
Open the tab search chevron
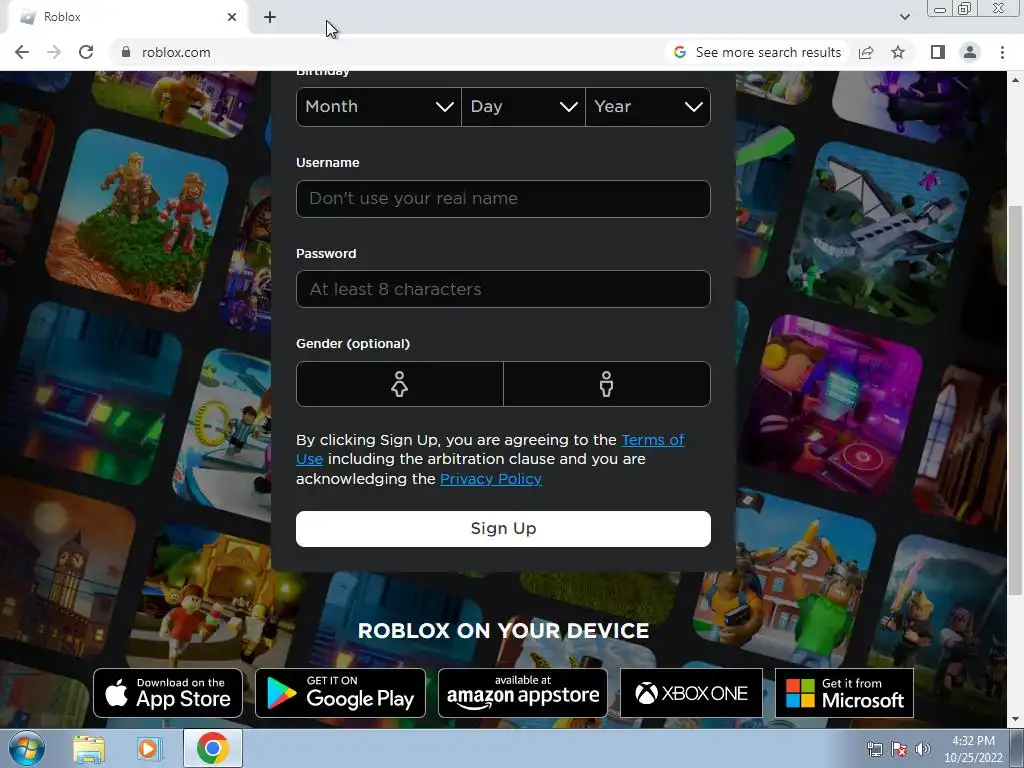click(x=904, y=17)
